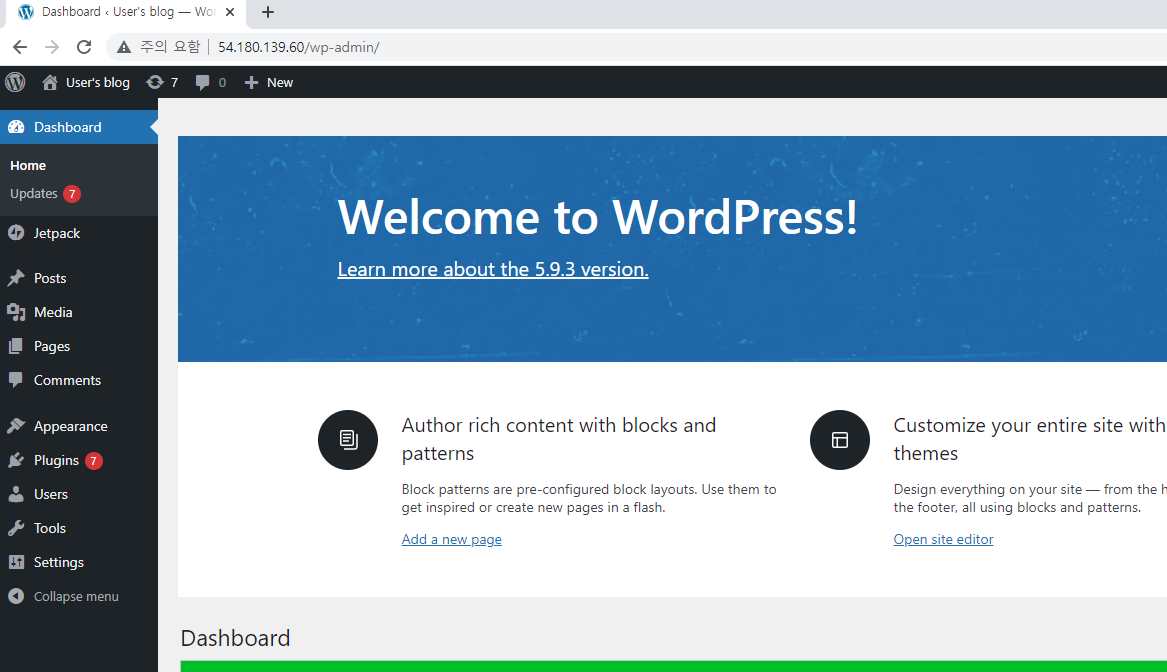1167x672 pixels.
Task: Open the updates icon showing 7
Action: (x=155, y=82)
